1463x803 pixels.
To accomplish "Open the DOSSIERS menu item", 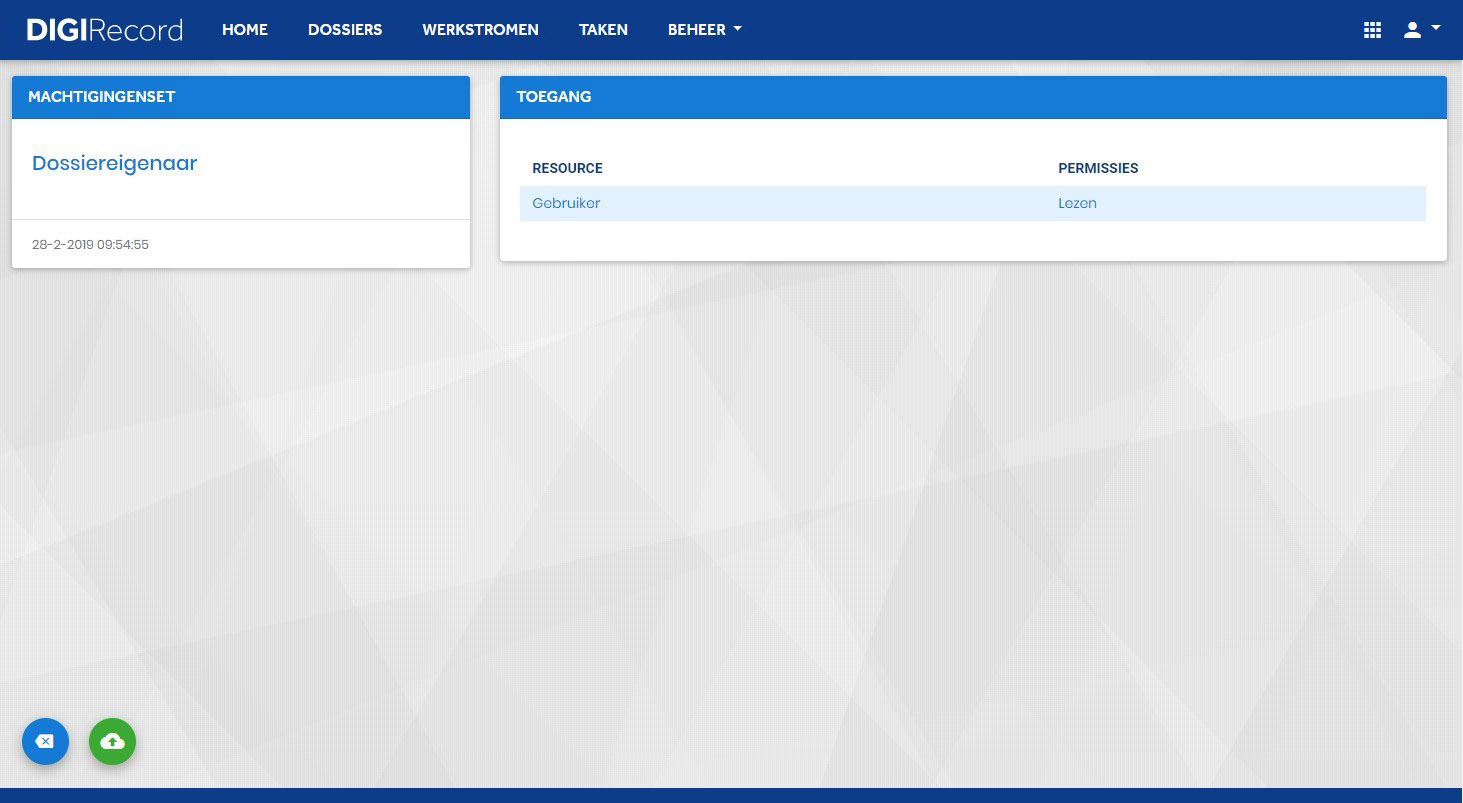I will (x=345, y=30).
